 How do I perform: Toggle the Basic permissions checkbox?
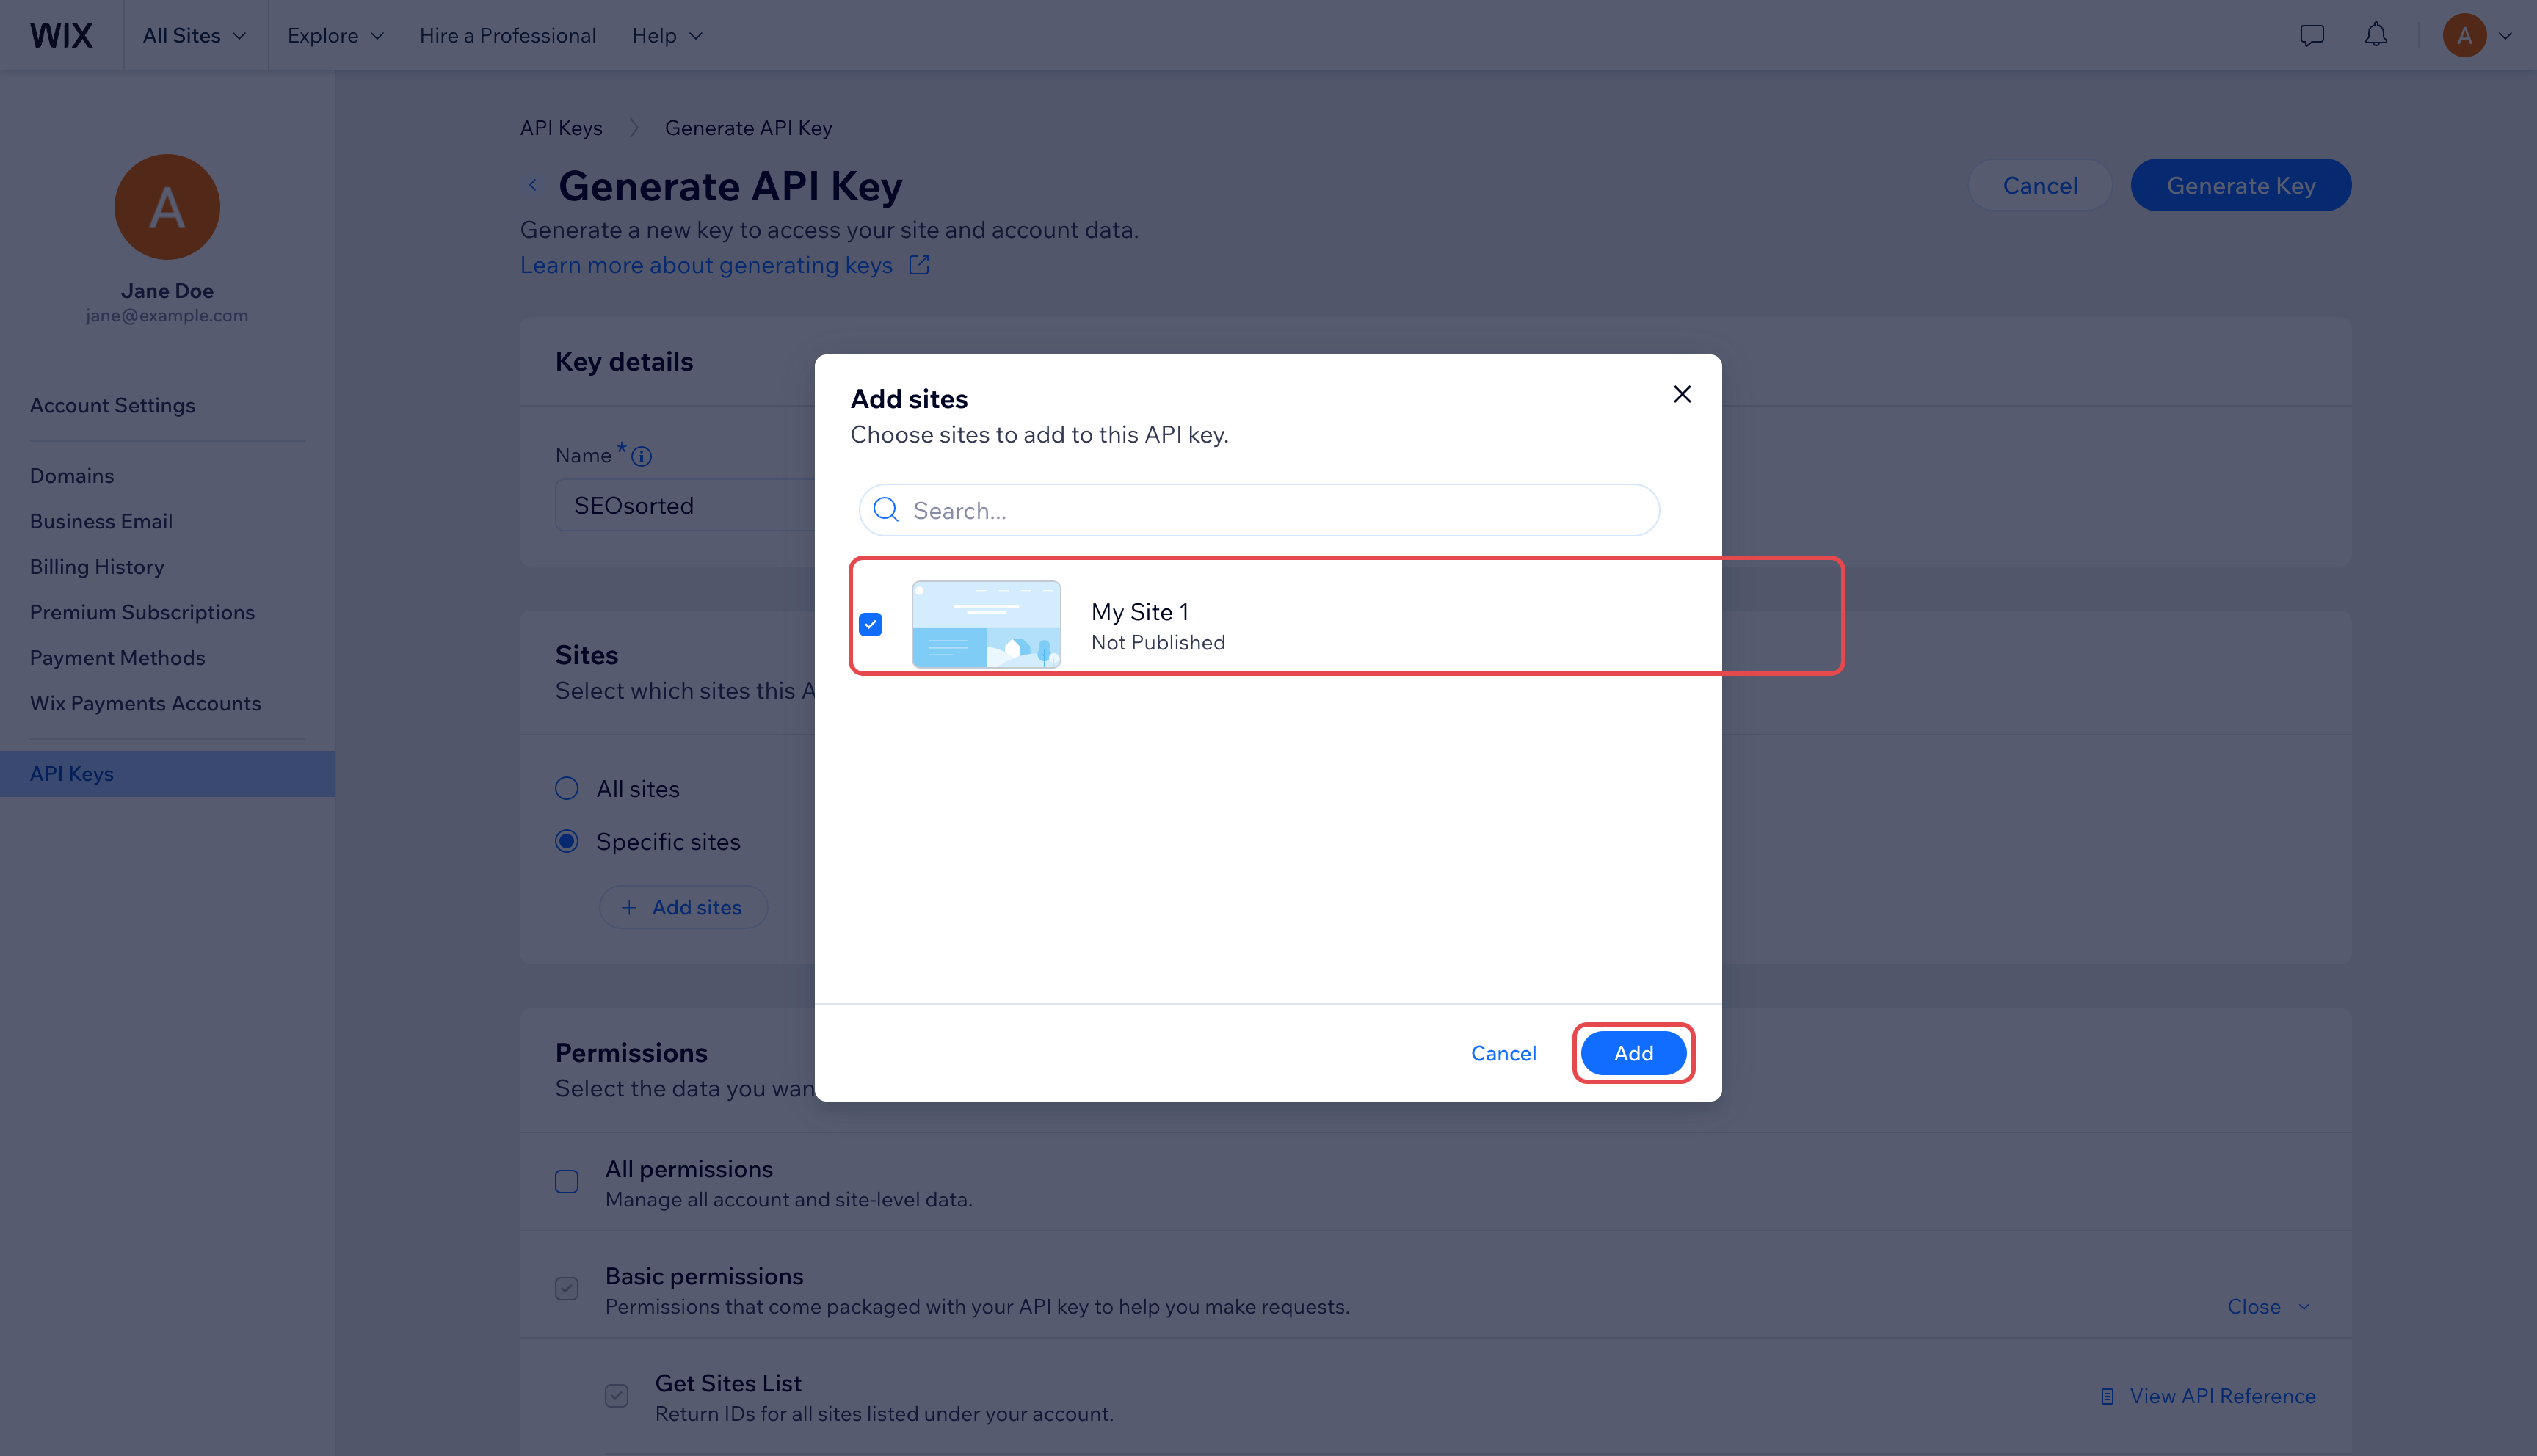coord(567,1288)
